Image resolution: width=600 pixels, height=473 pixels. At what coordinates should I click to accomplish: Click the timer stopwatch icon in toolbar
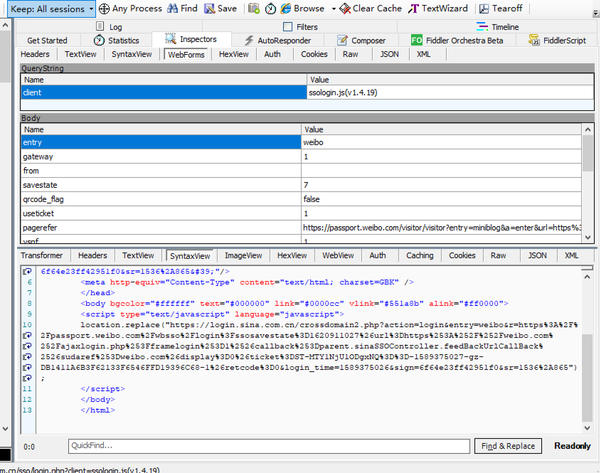click(271, 8)
